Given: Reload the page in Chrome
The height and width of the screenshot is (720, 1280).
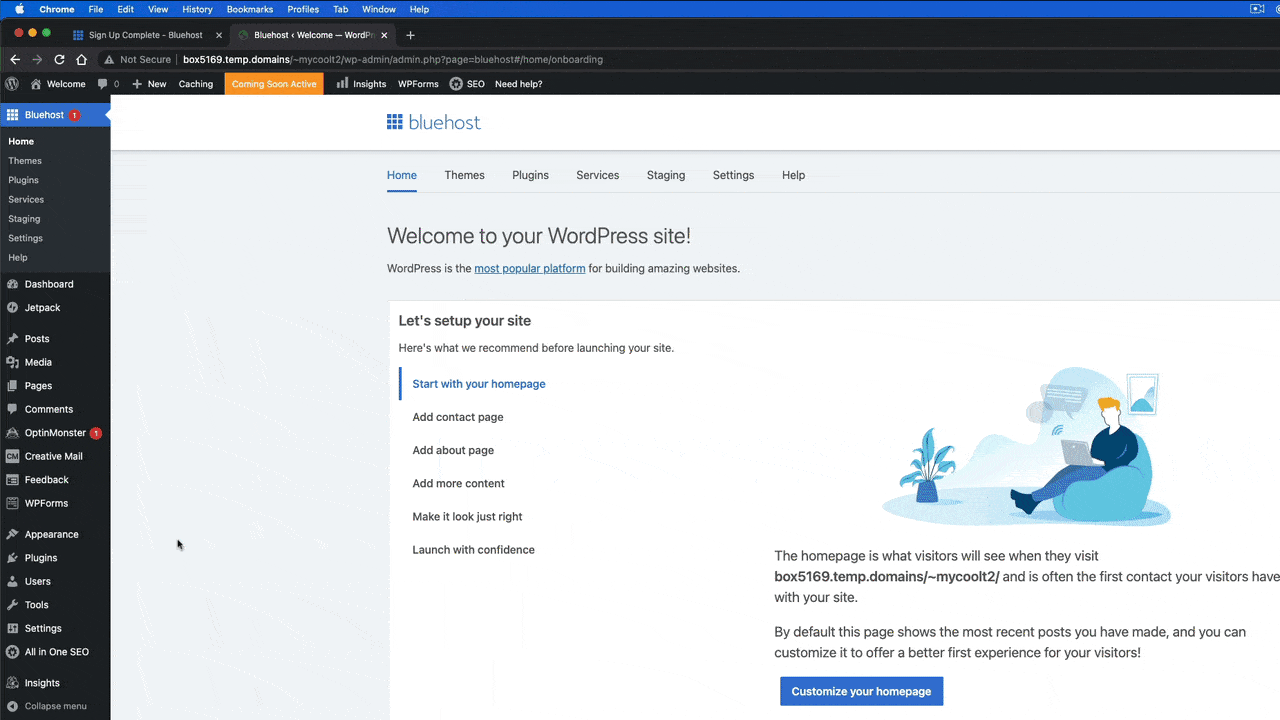Looking at the screenshot, I should click(59, 59).
